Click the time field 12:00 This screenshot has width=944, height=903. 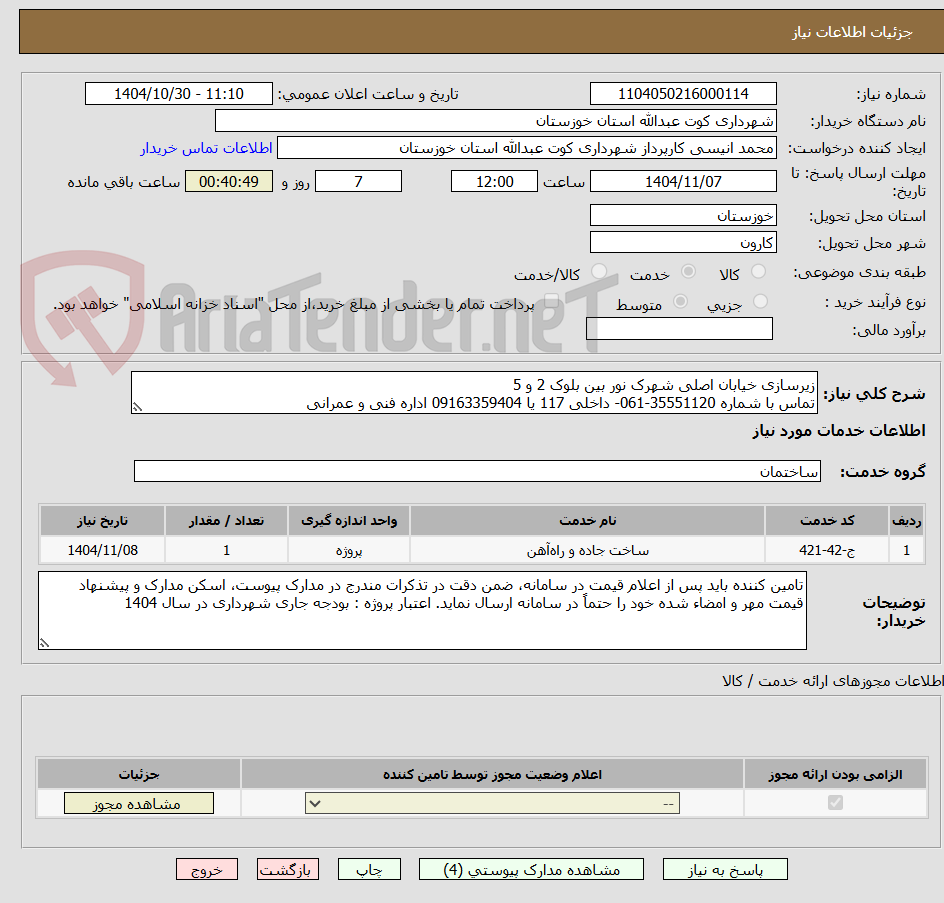(494, 181)
